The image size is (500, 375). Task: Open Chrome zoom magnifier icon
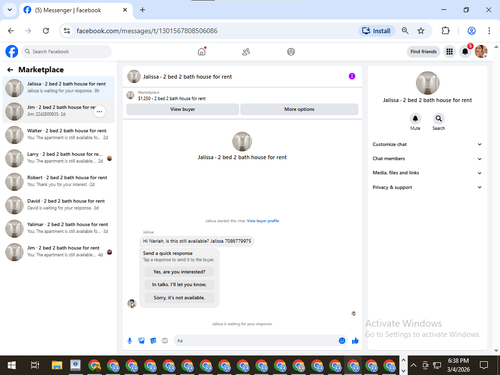click(405, 31)
